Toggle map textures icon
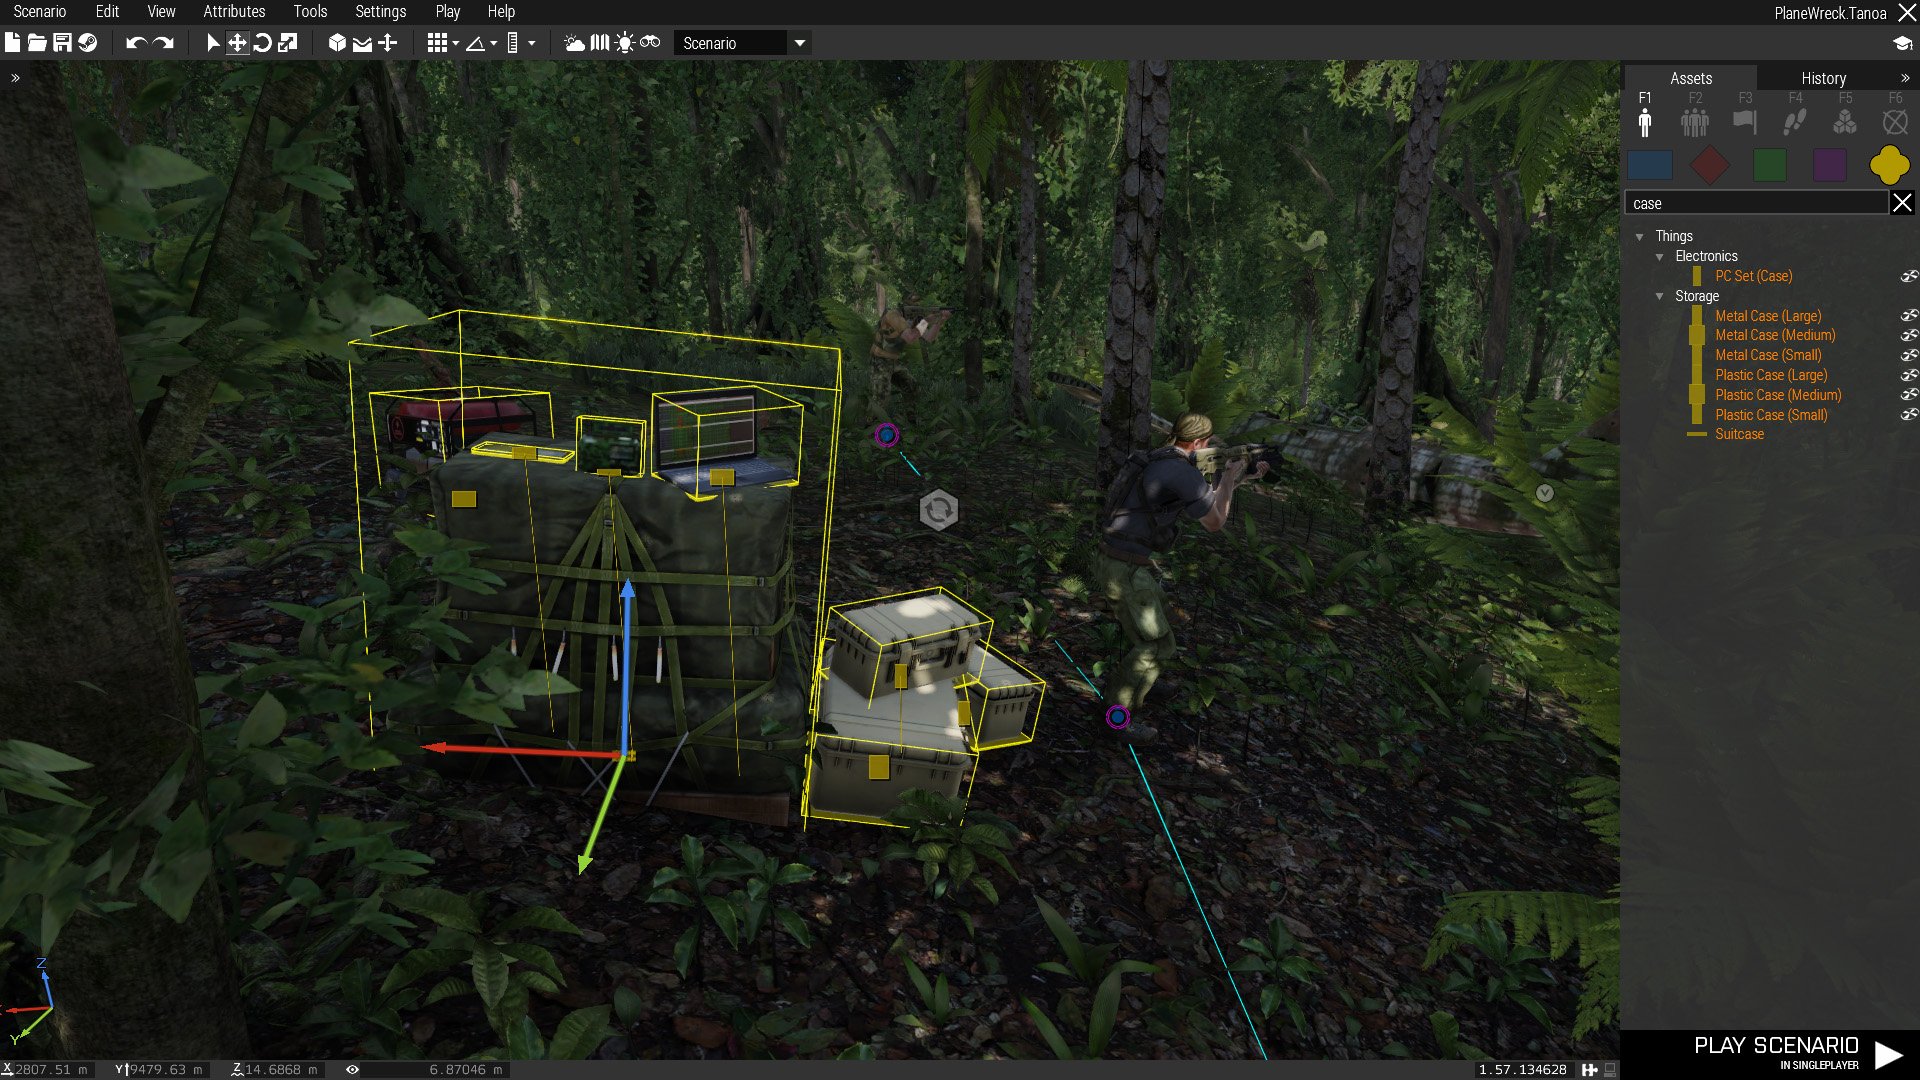Screen dimensions: 1920x1080 599,43
